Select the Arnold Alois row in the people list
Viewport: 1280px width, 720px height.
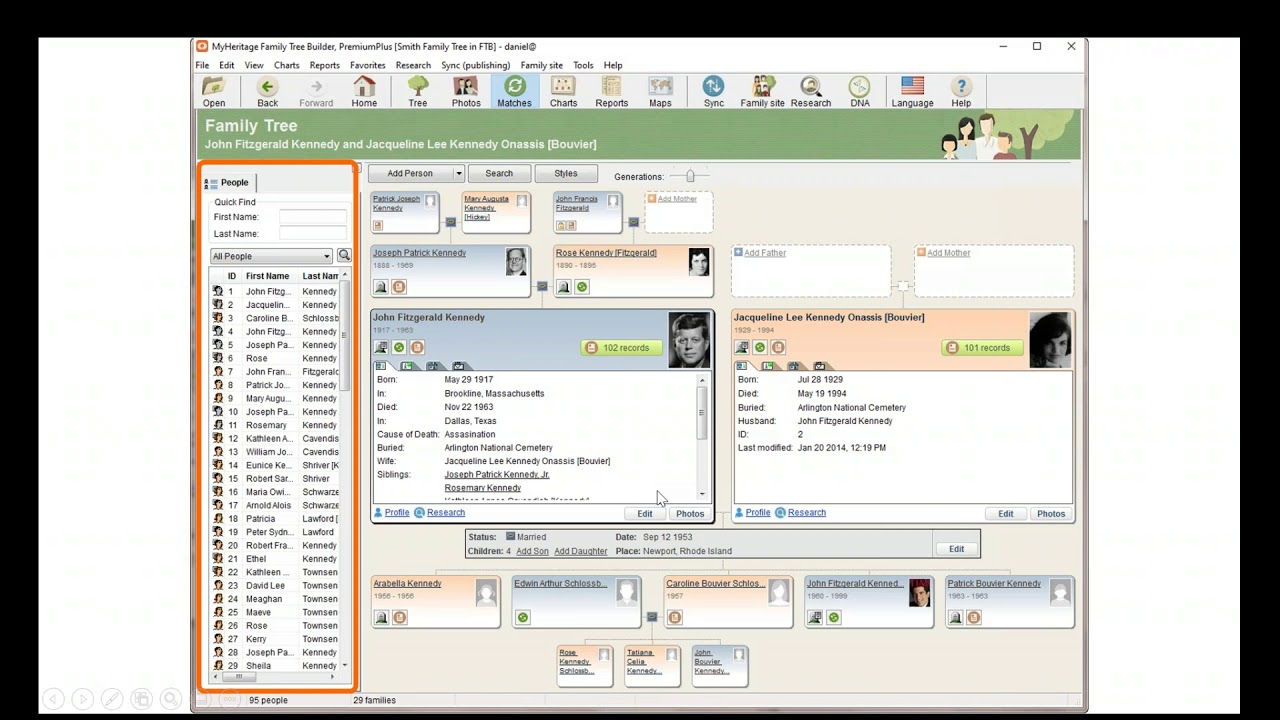pos(275,505)
